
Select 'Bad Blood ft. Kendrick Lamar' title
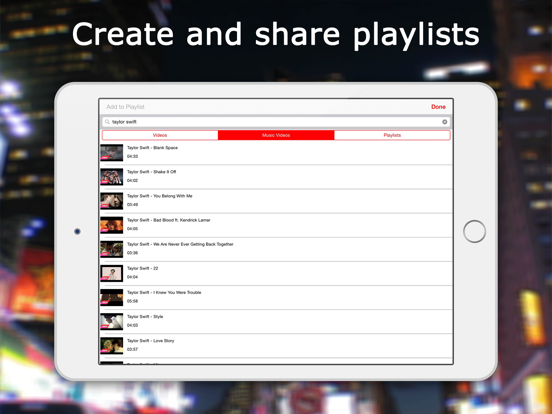pos(182,220)
